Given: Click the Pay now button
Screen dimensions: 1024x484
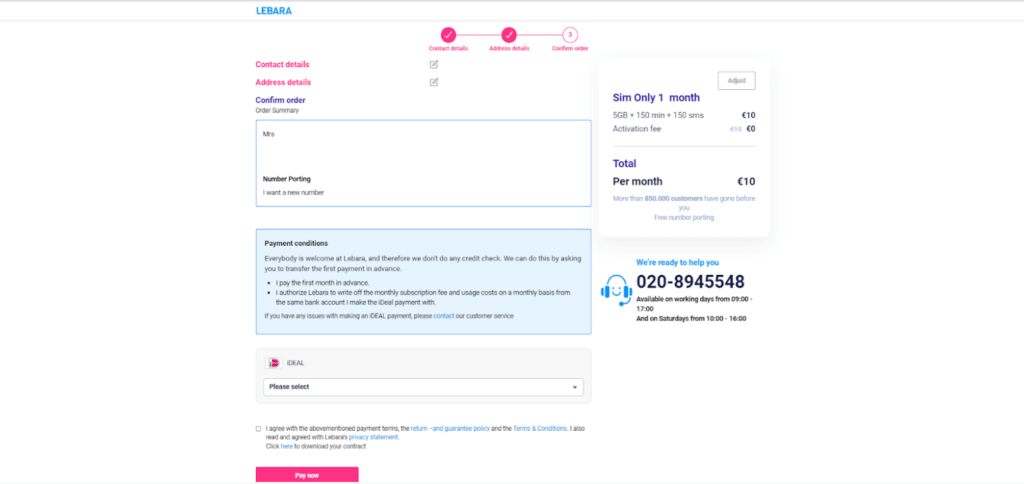Looking at the screenshot, I should point(307,475).
